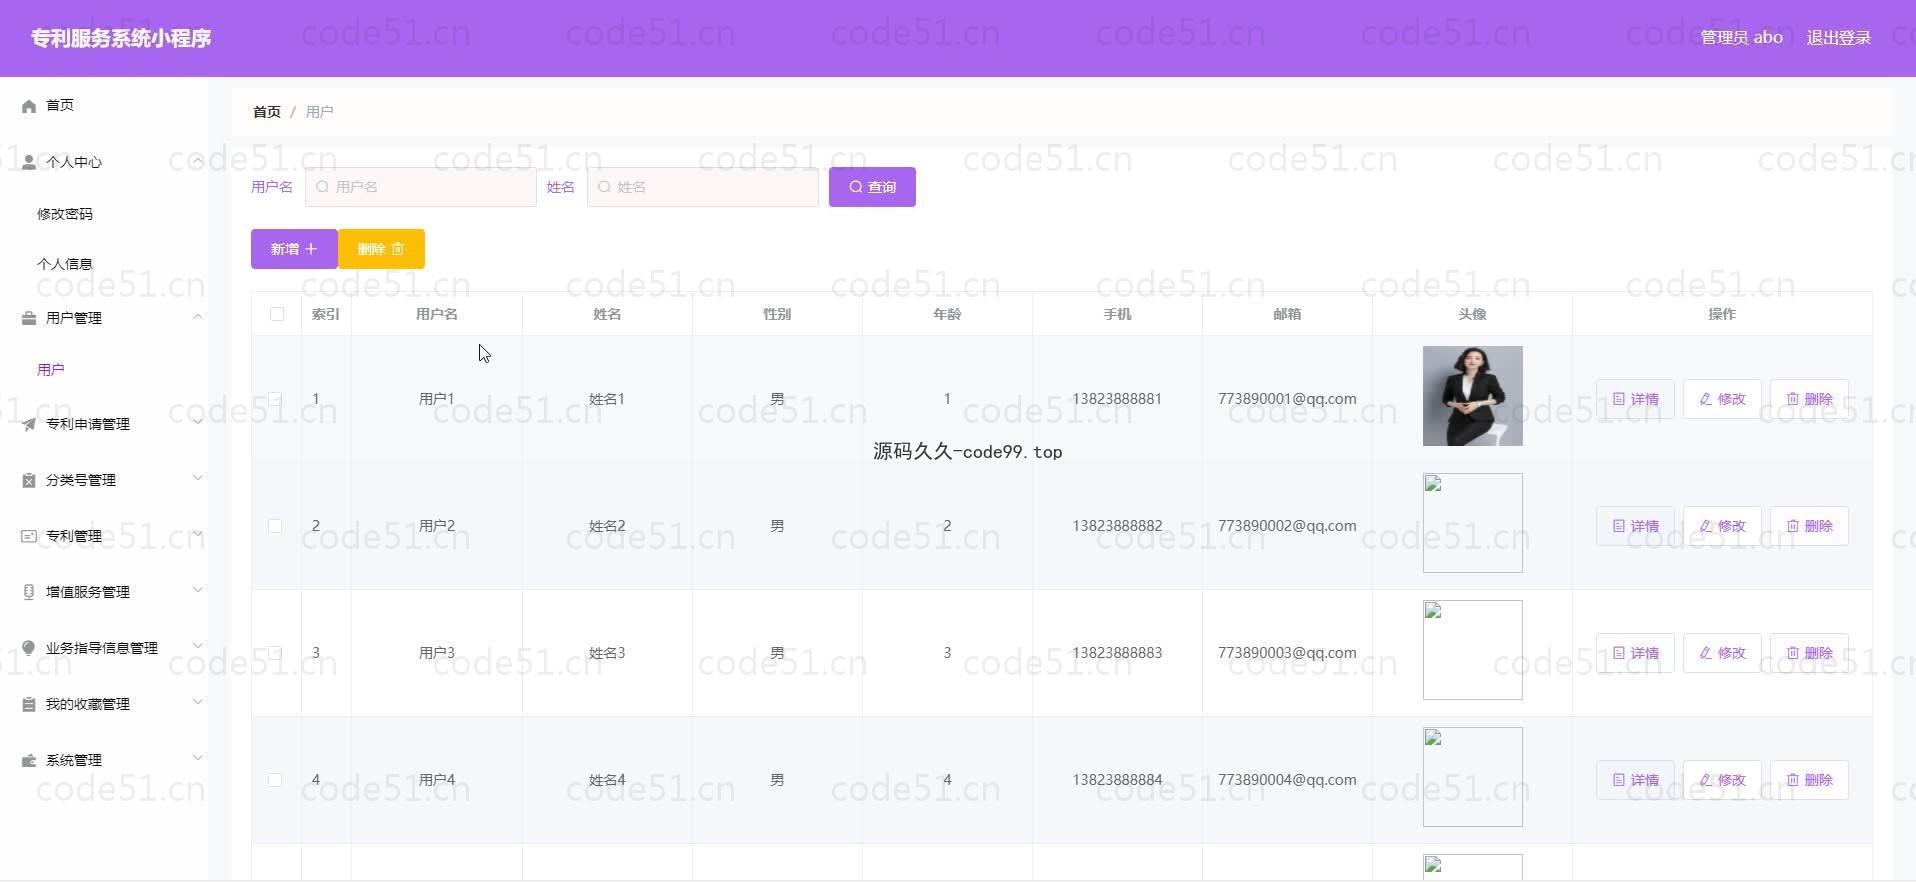The image size is (1916, 882).
Task: View 详情 for 用户4
Action: (1635, 780)
